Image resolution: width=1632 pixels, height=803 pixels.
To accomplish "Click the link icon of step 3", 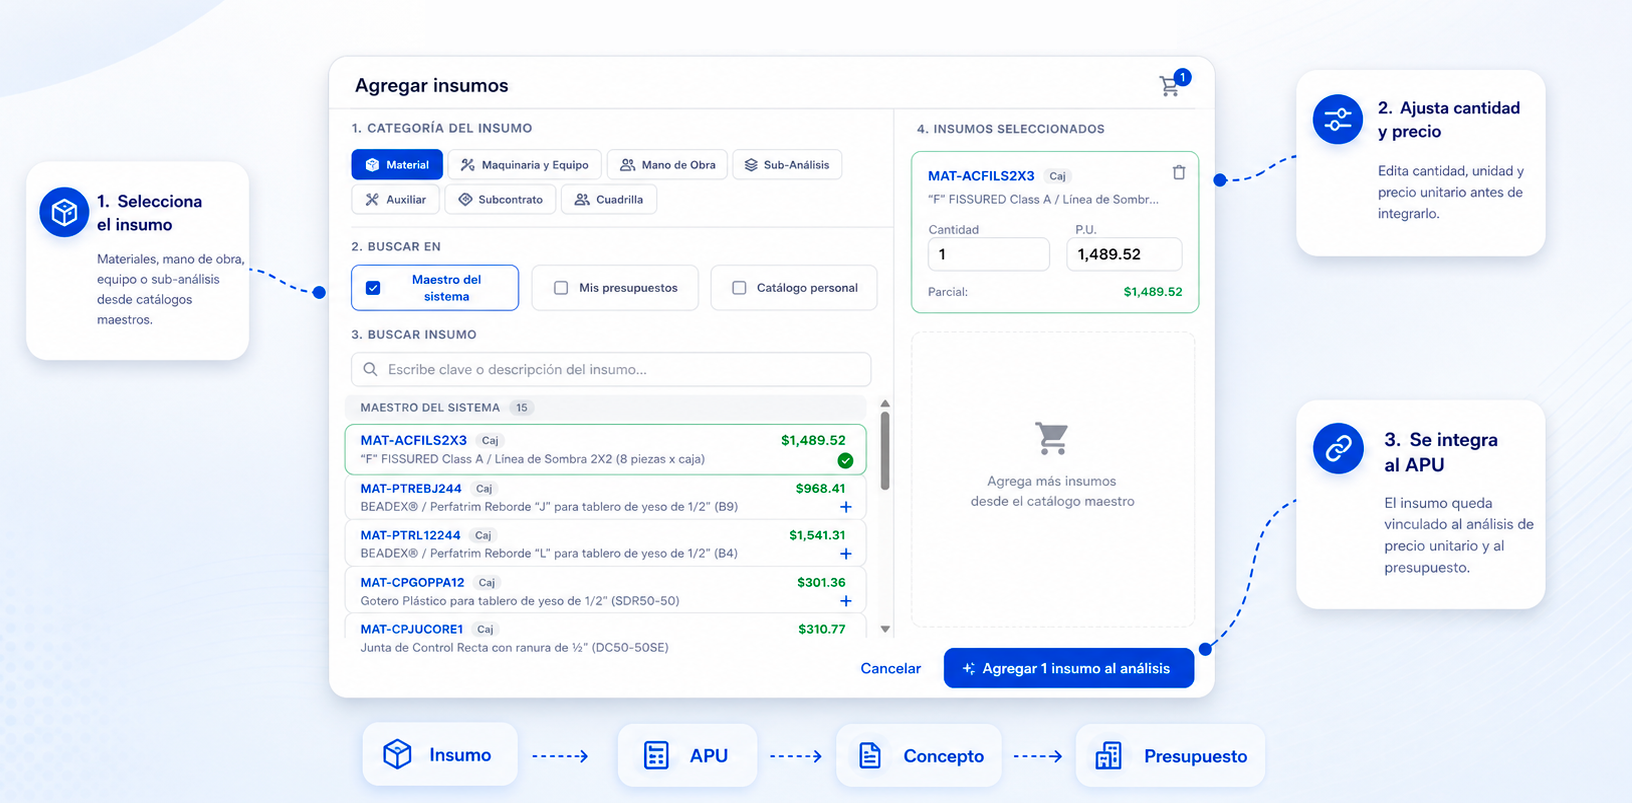I will click(x=1338, y=449).
